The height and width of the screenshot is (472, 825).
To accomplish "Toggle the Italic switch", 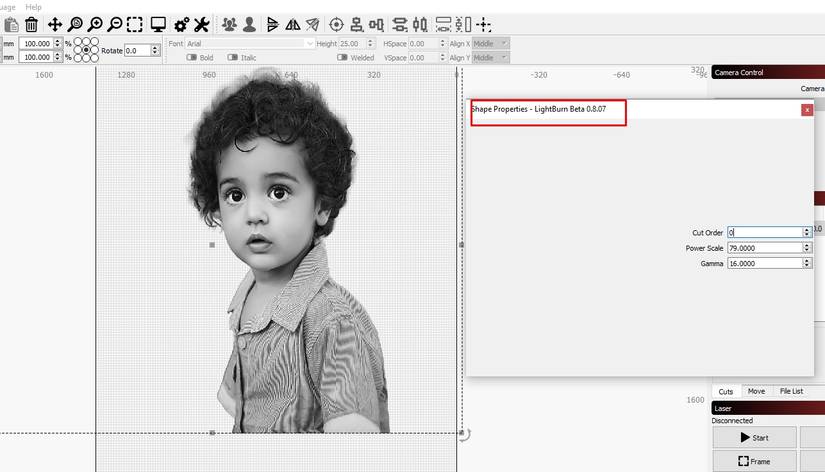I will [x=233, y=57].
